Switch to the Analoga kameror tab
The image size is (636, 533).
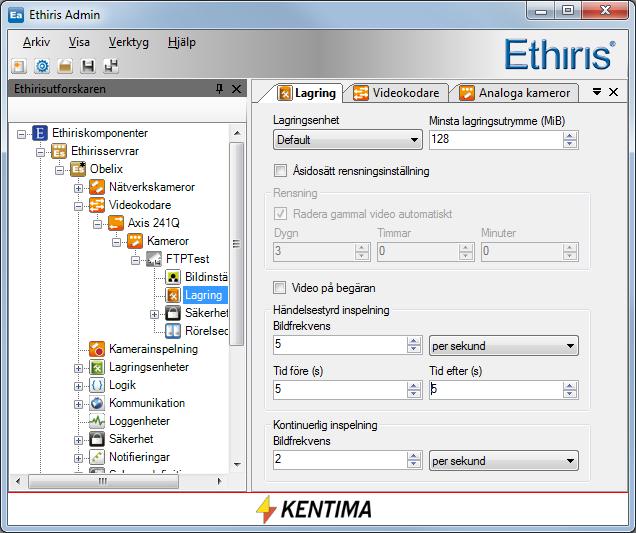pyautogui.click(x=515, y=93)
